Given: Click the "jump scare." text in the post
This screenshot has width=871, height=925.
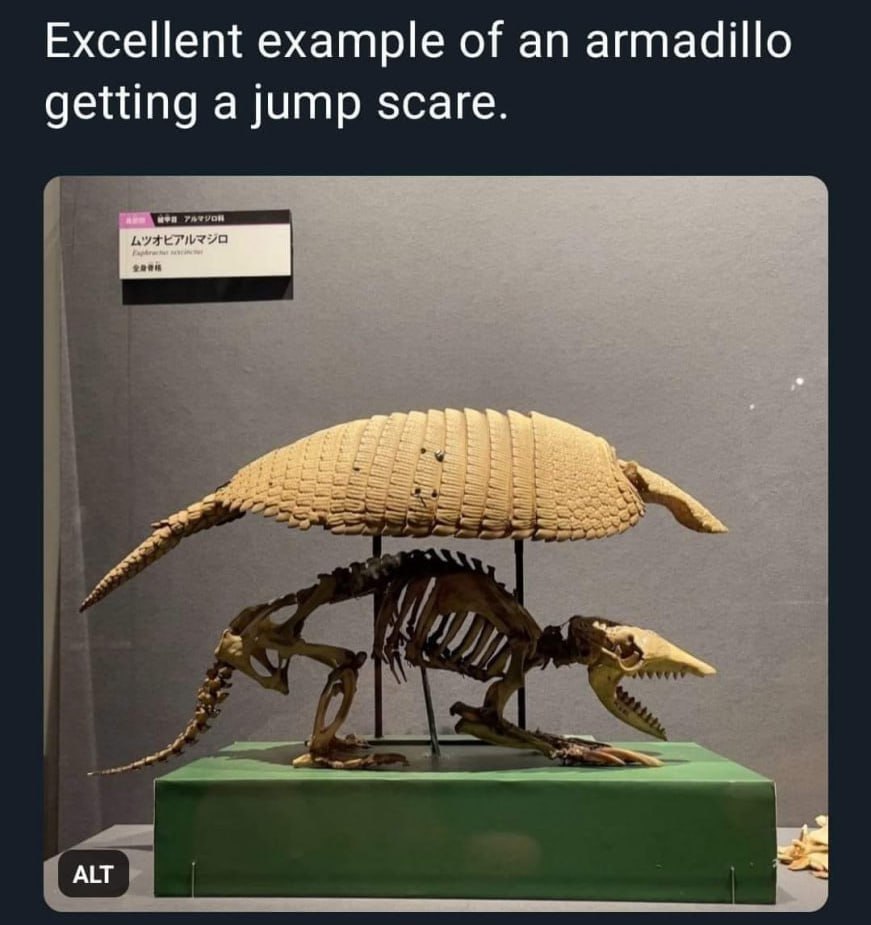Looking at the screenshot, I should pos(379,104).
